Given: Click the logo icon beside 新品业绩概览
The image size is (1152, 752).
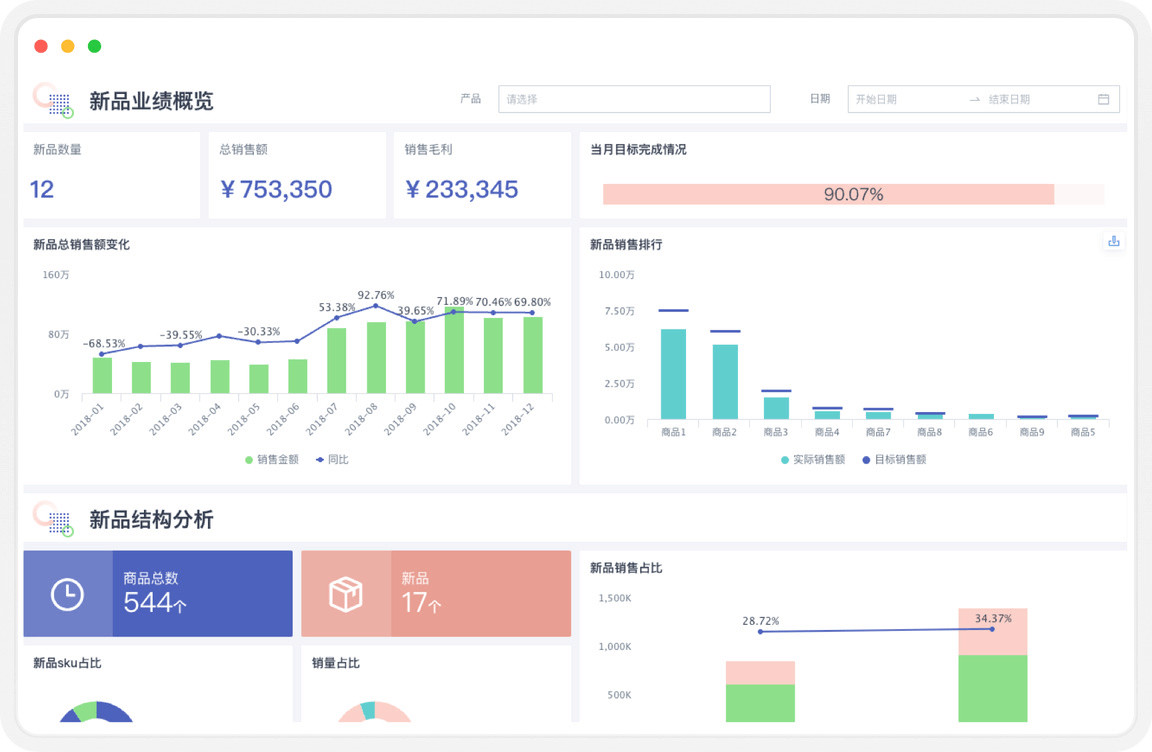Looking at the screenshot, I should coord(53,100).
